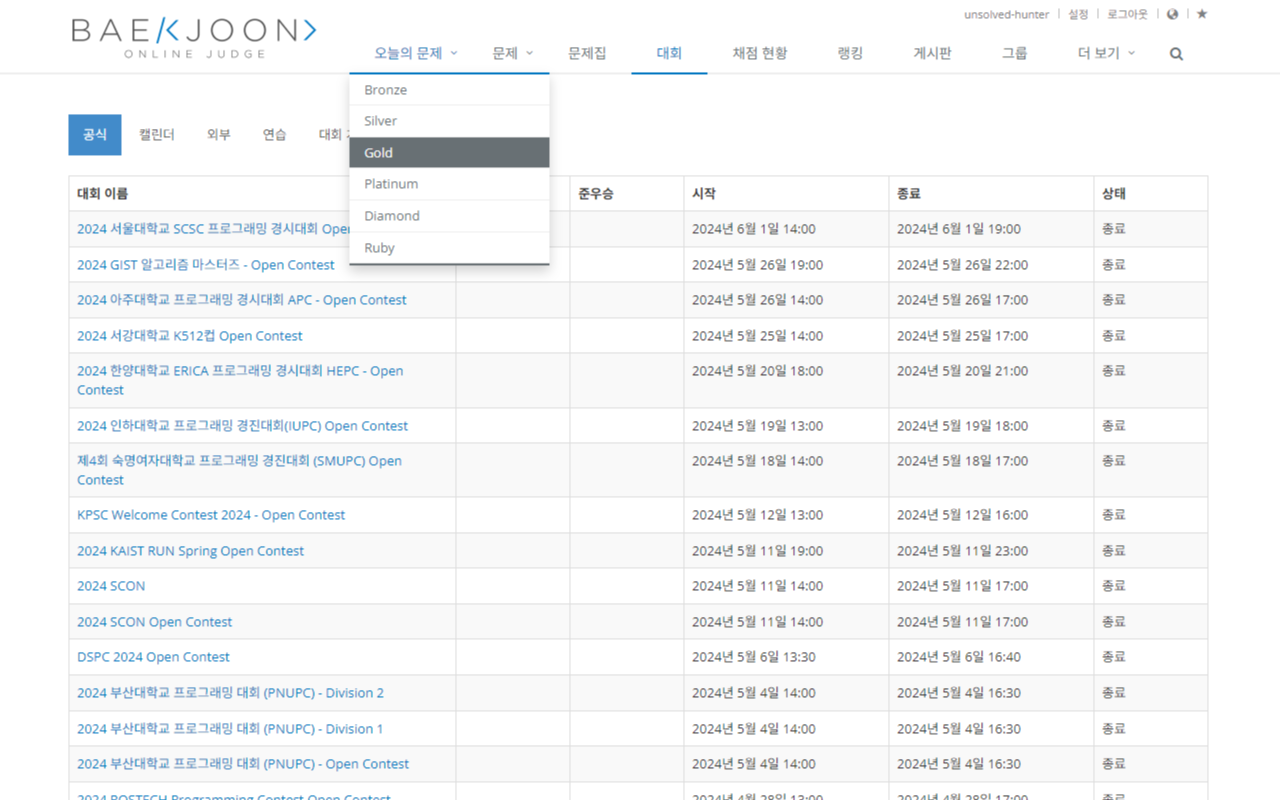Click 종료 status for KPSC Welcome Contest row

click(1114, 515)
